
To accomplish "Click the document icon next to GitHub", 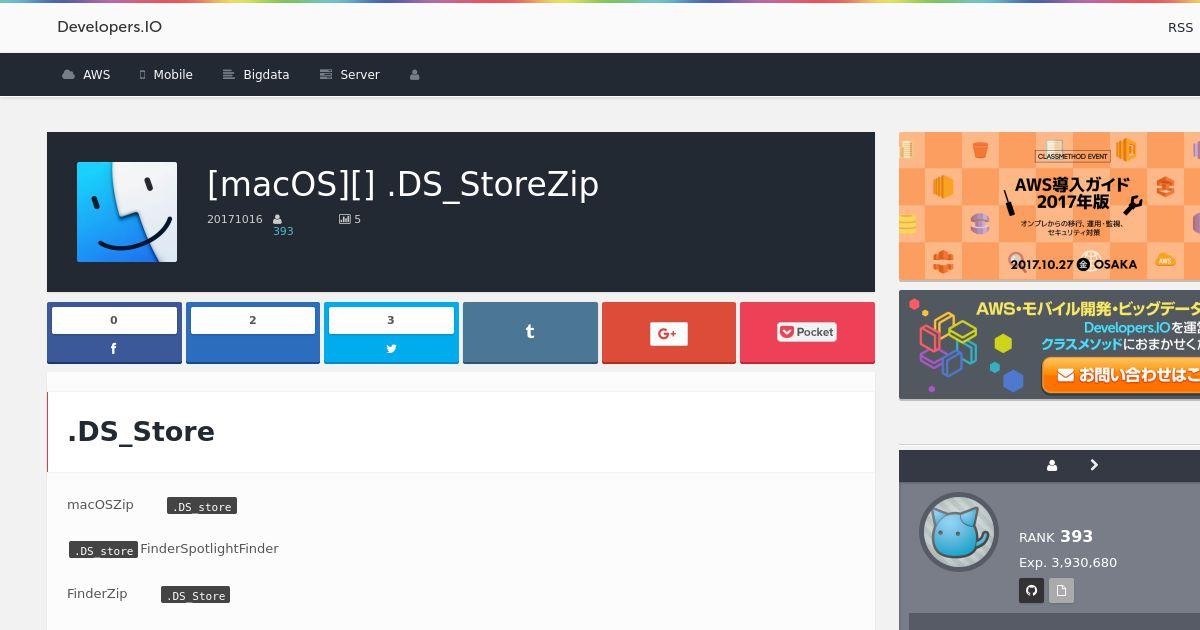I will coord(1061,591).
